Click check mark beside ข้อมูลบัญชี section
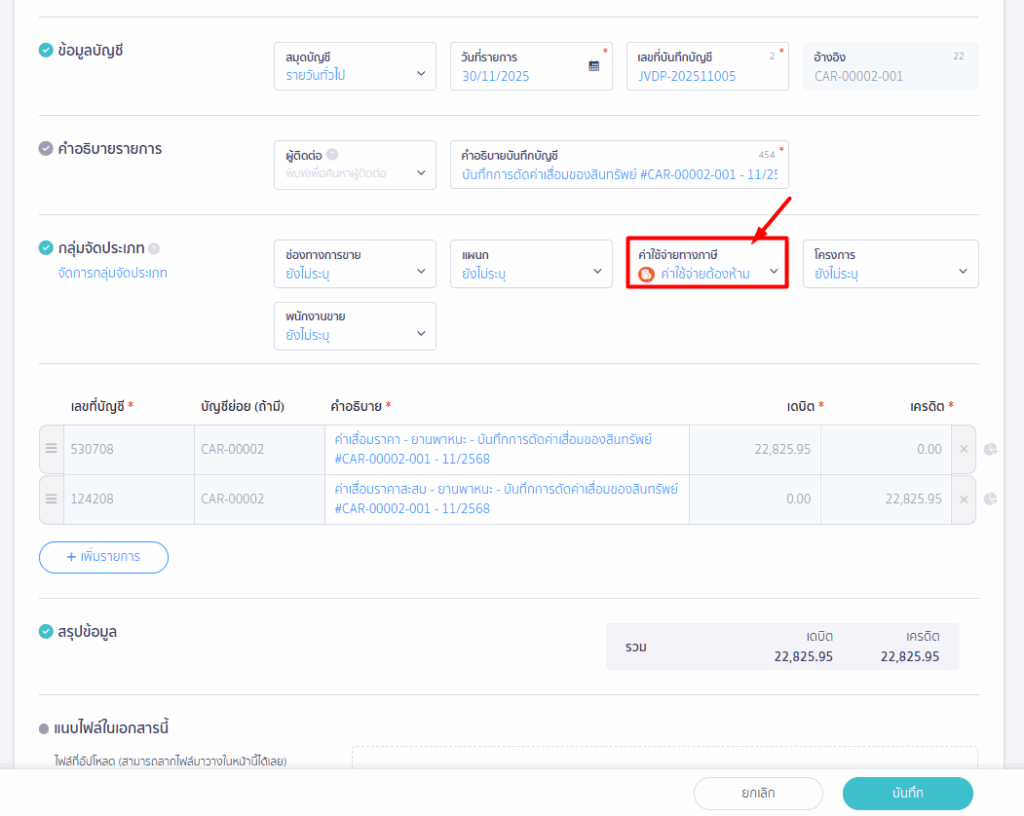Viewport: 1024px width, 816px height. pyautogui.click(x=46, y=50)
